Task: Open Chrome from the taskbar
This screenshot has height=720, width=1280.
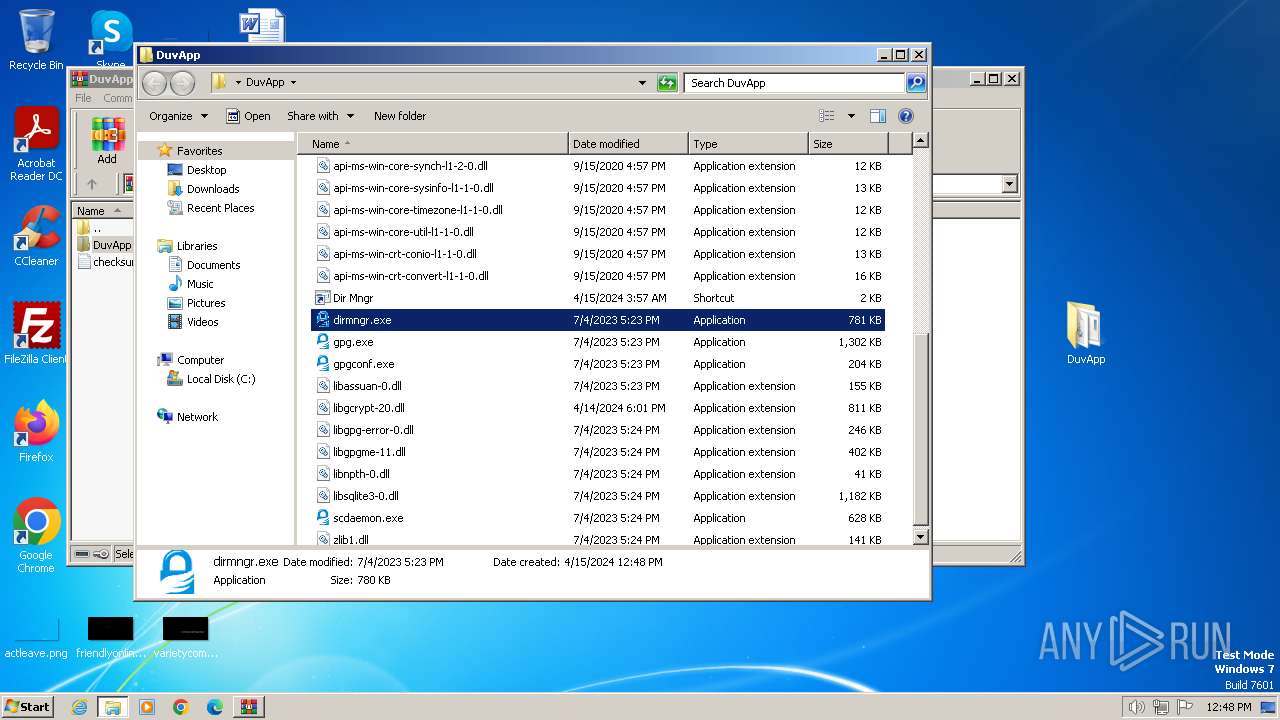Action: 181,707
